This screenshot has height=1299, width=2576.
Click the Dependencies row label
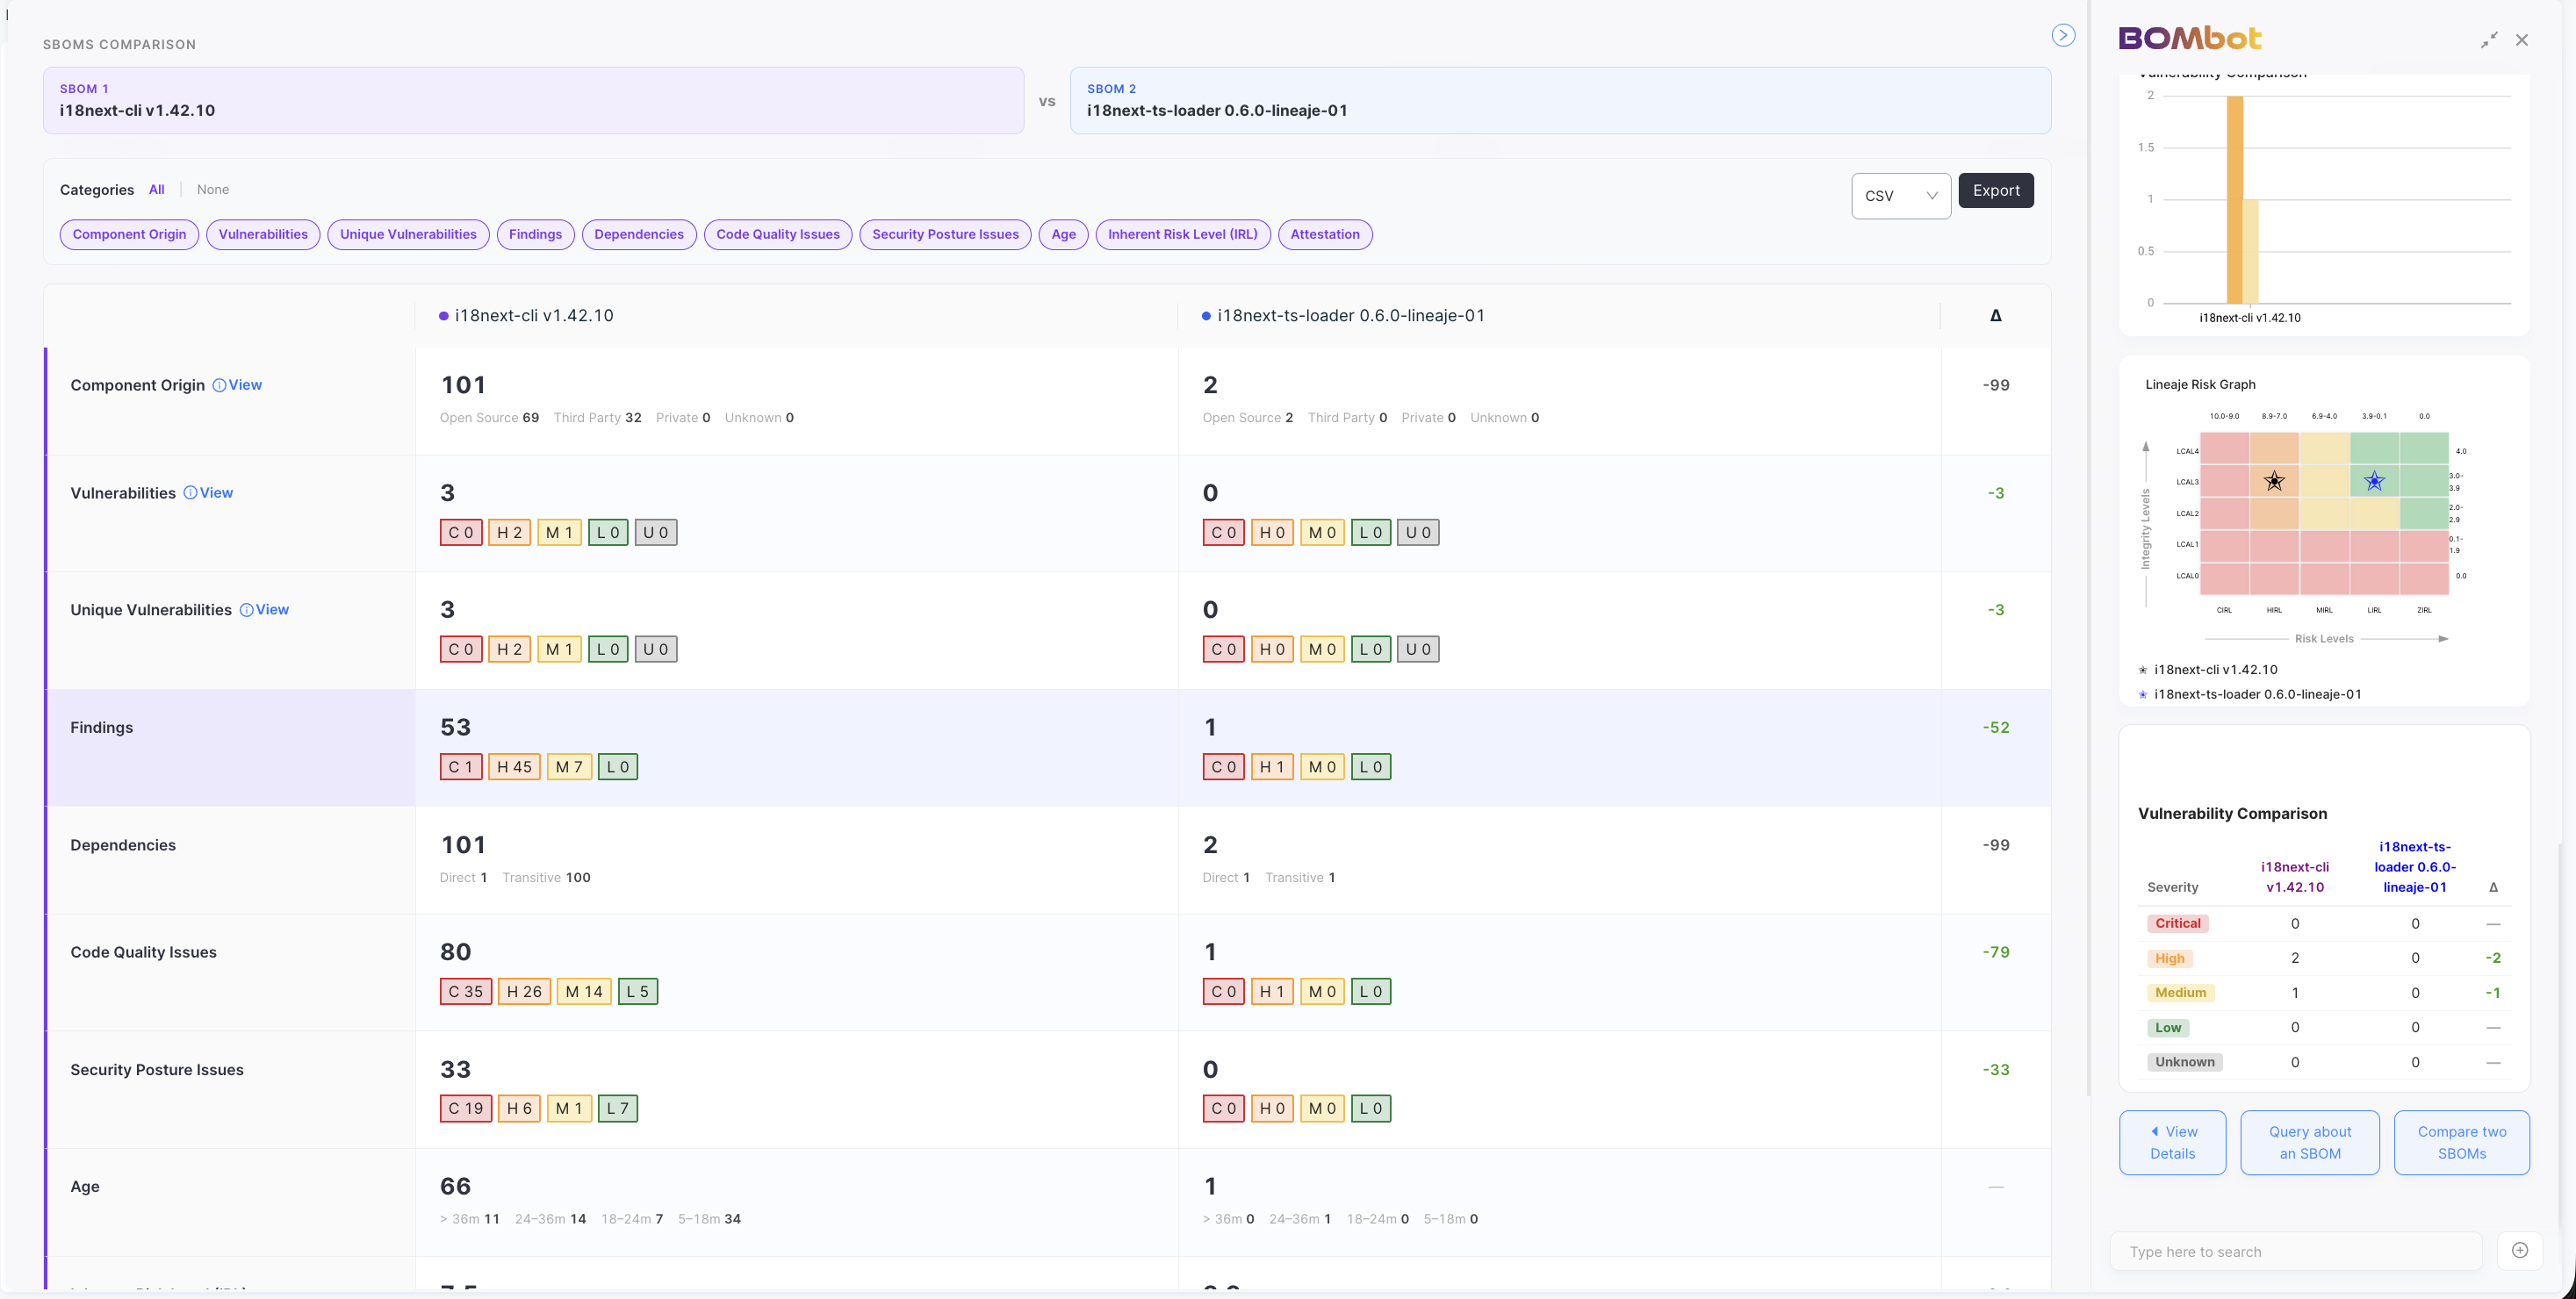[123, 845]
